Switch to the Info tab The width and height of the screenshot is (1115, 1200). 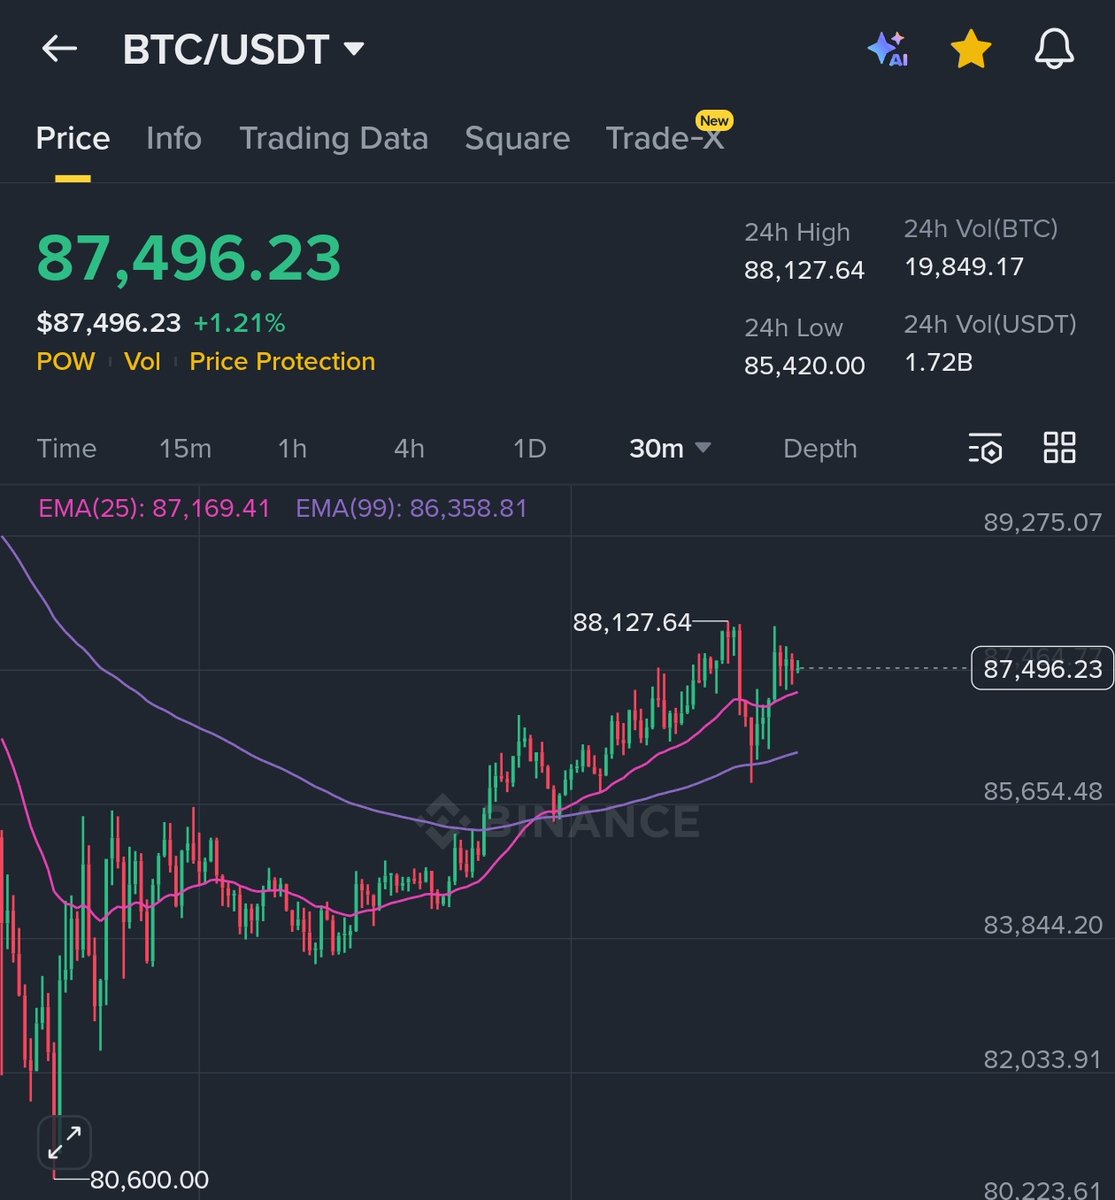pyautogui.click(x=174, y=138)
